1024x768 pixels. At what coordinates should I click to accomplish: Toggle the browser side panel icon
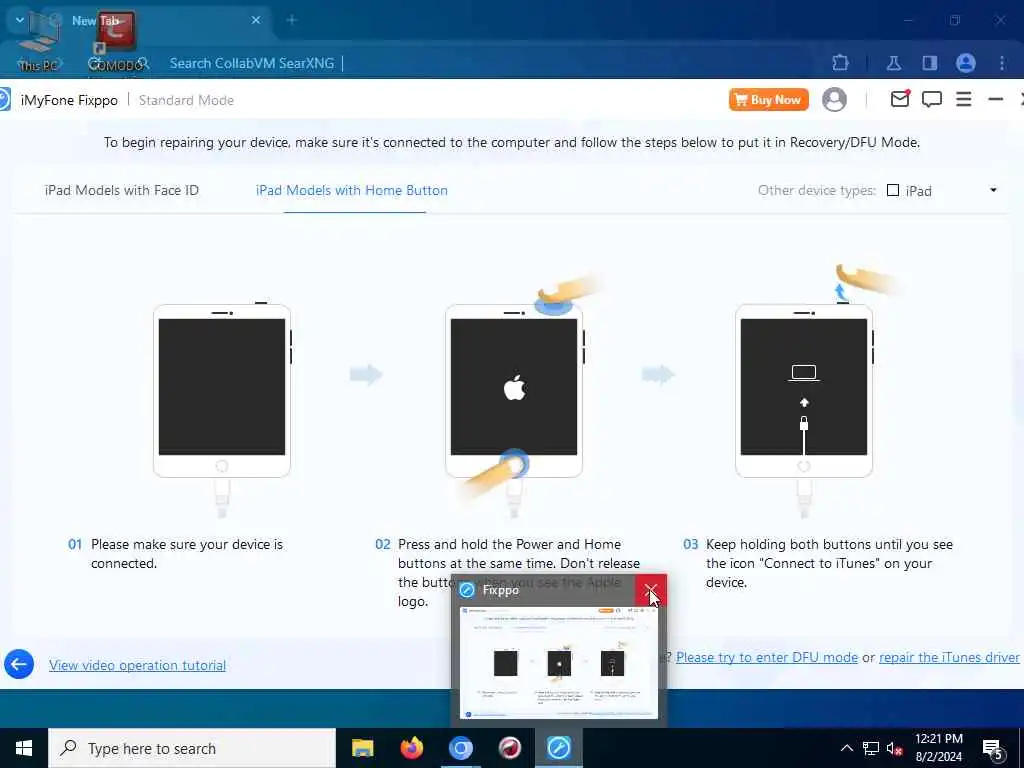click(x=929, y=63)
